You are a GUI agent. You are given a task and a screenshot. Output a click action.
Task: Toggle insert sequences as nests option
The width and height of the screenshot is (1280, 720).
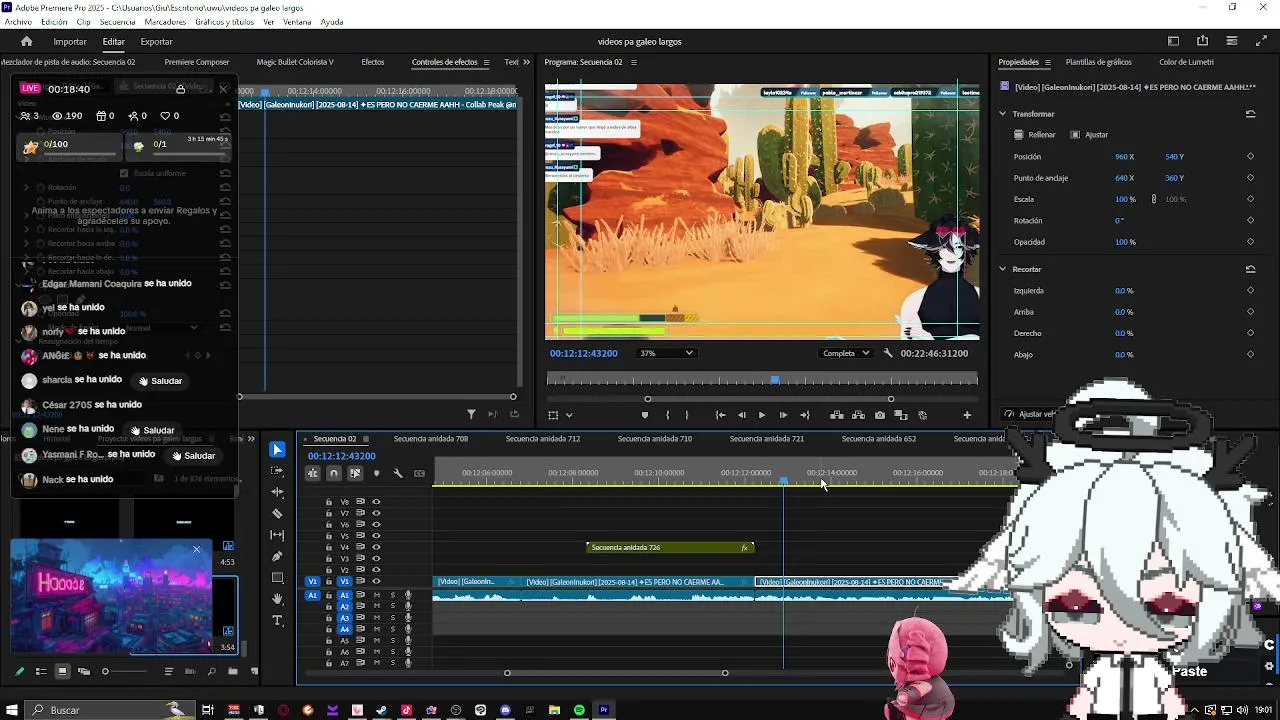(x=313, y=473)
